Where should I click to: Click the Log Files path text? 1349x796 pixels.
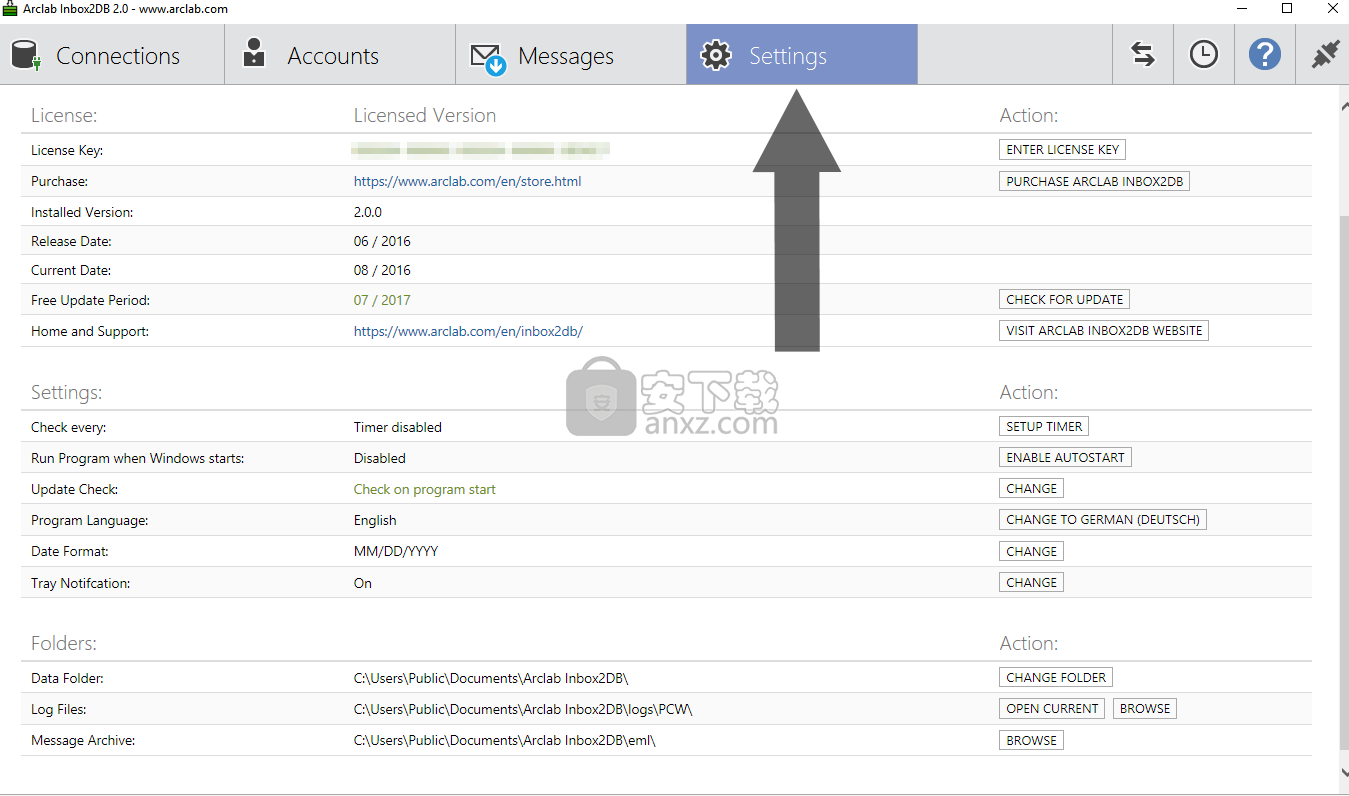coord(523,709)
